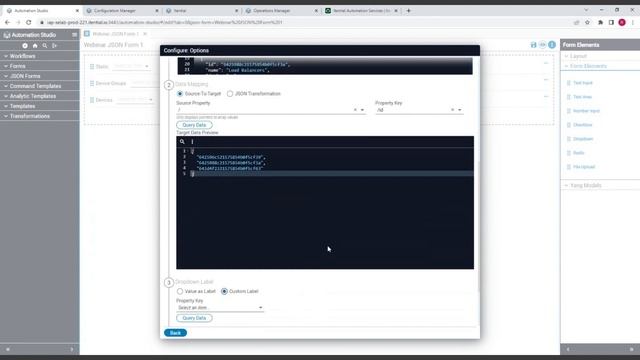Click the search icon in Target Data Preview
The image size is (640, 360).
point(182,142)
